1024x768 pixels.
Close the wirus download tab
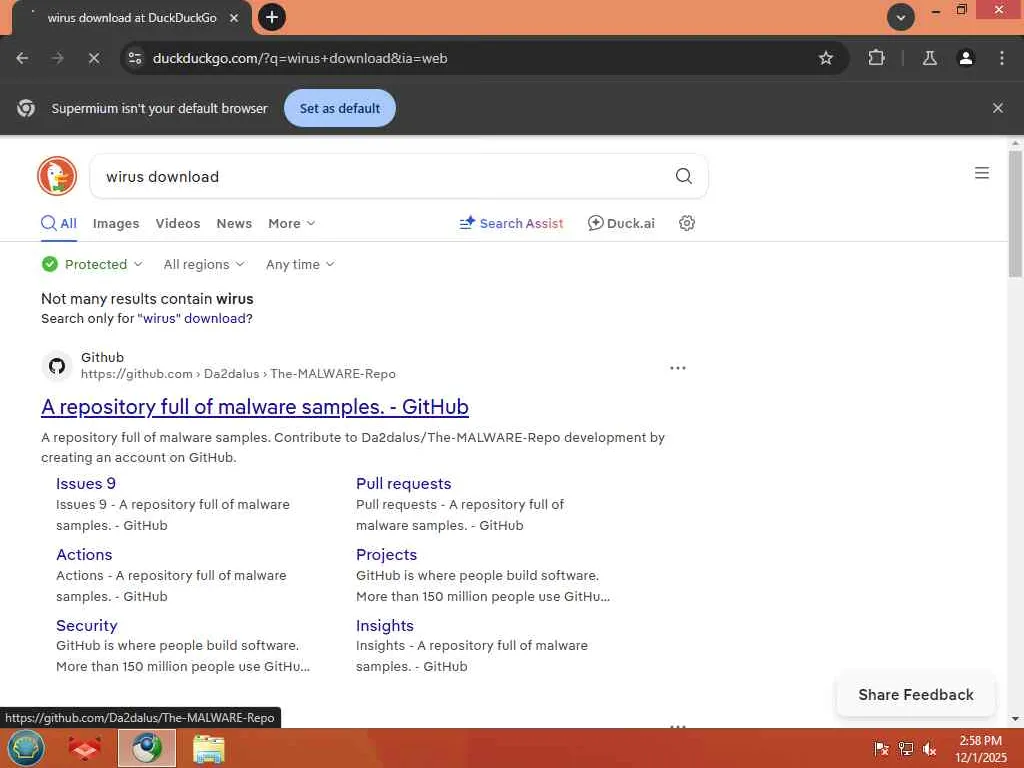click(x=234, y=18)
